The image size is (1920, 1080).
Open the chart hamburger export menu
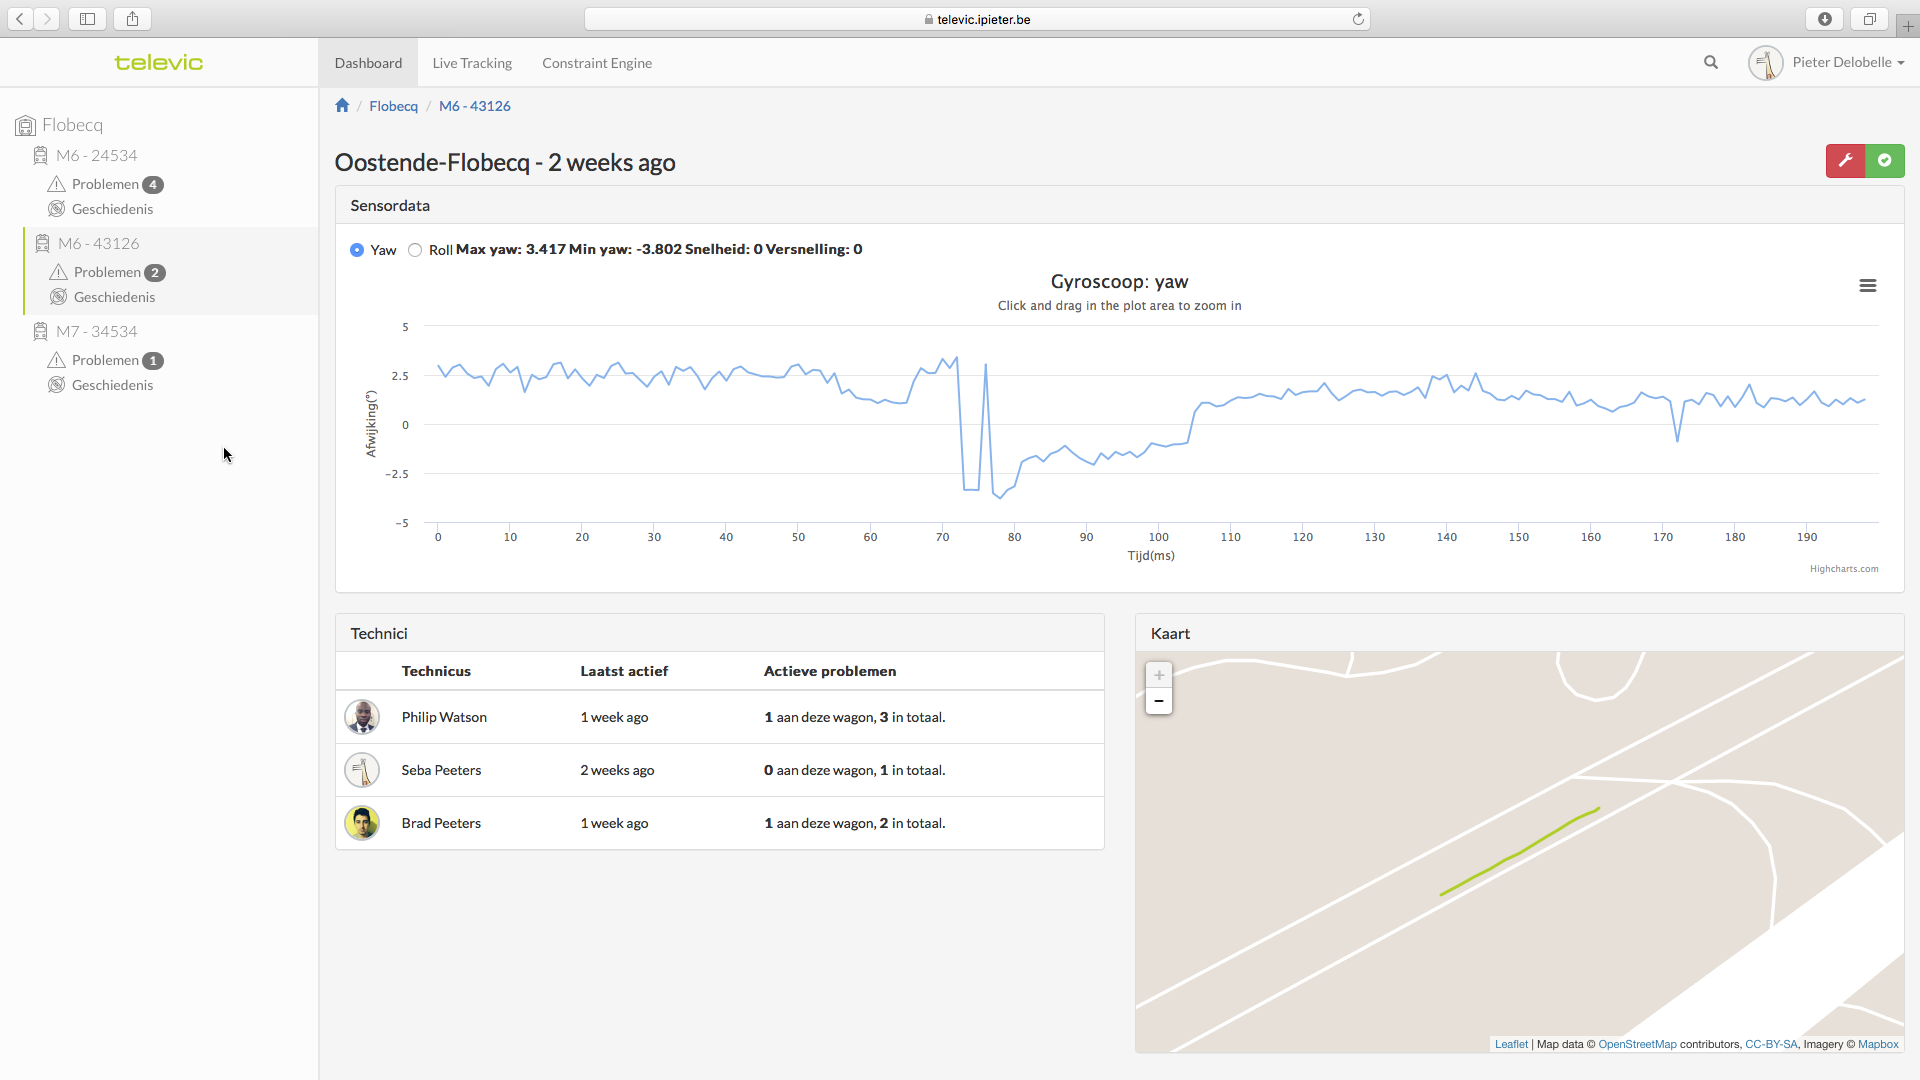coord(1867,286)
